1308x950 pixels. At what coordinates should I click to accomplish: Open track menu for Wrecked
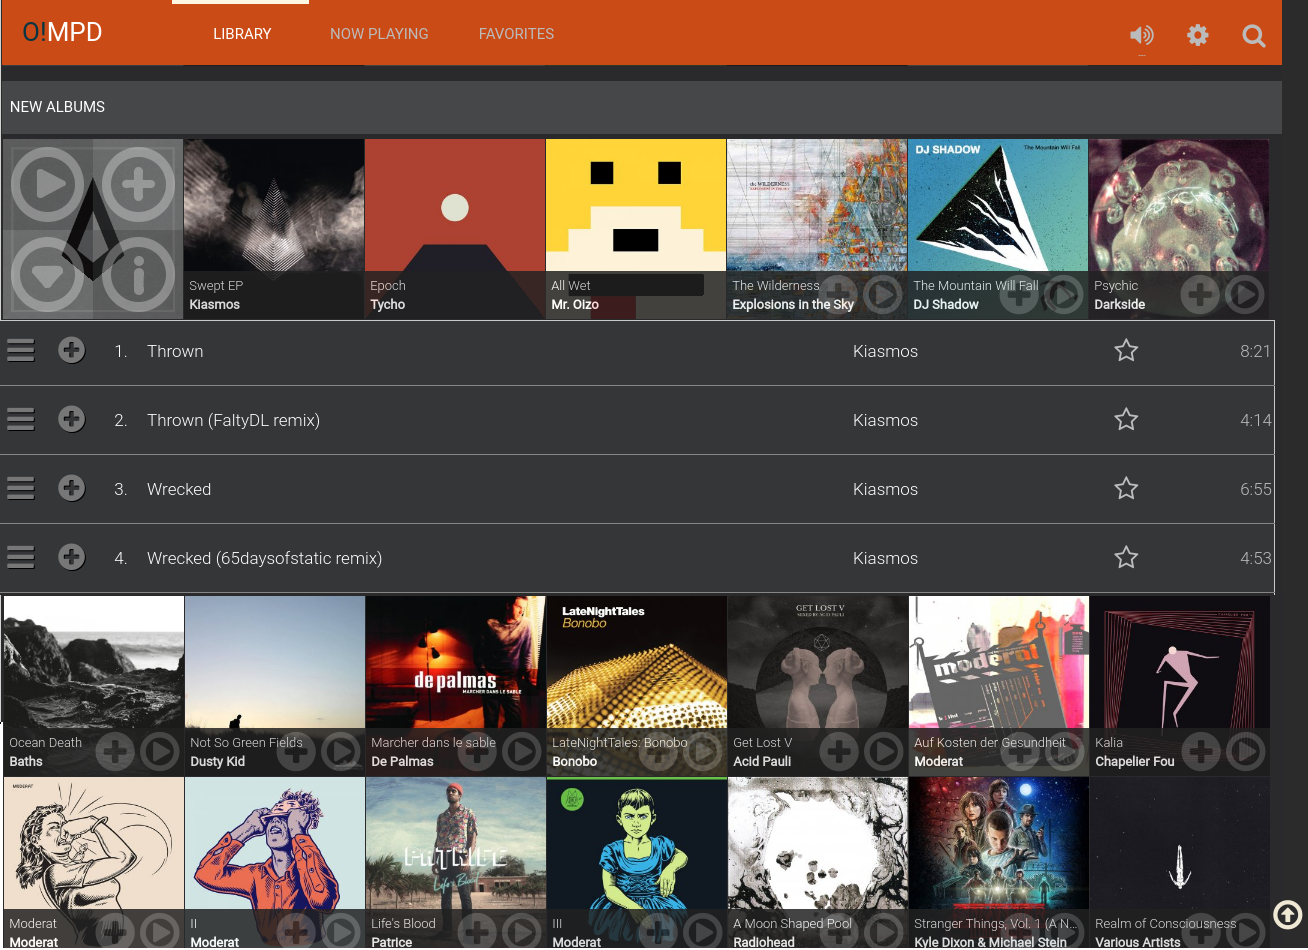coord(21,488)
